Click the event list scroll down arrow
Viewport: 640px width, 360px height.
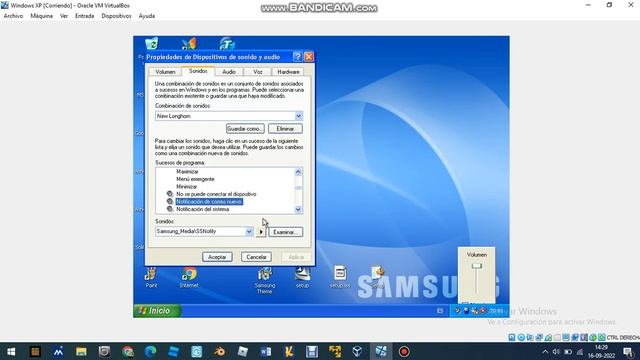298,209
